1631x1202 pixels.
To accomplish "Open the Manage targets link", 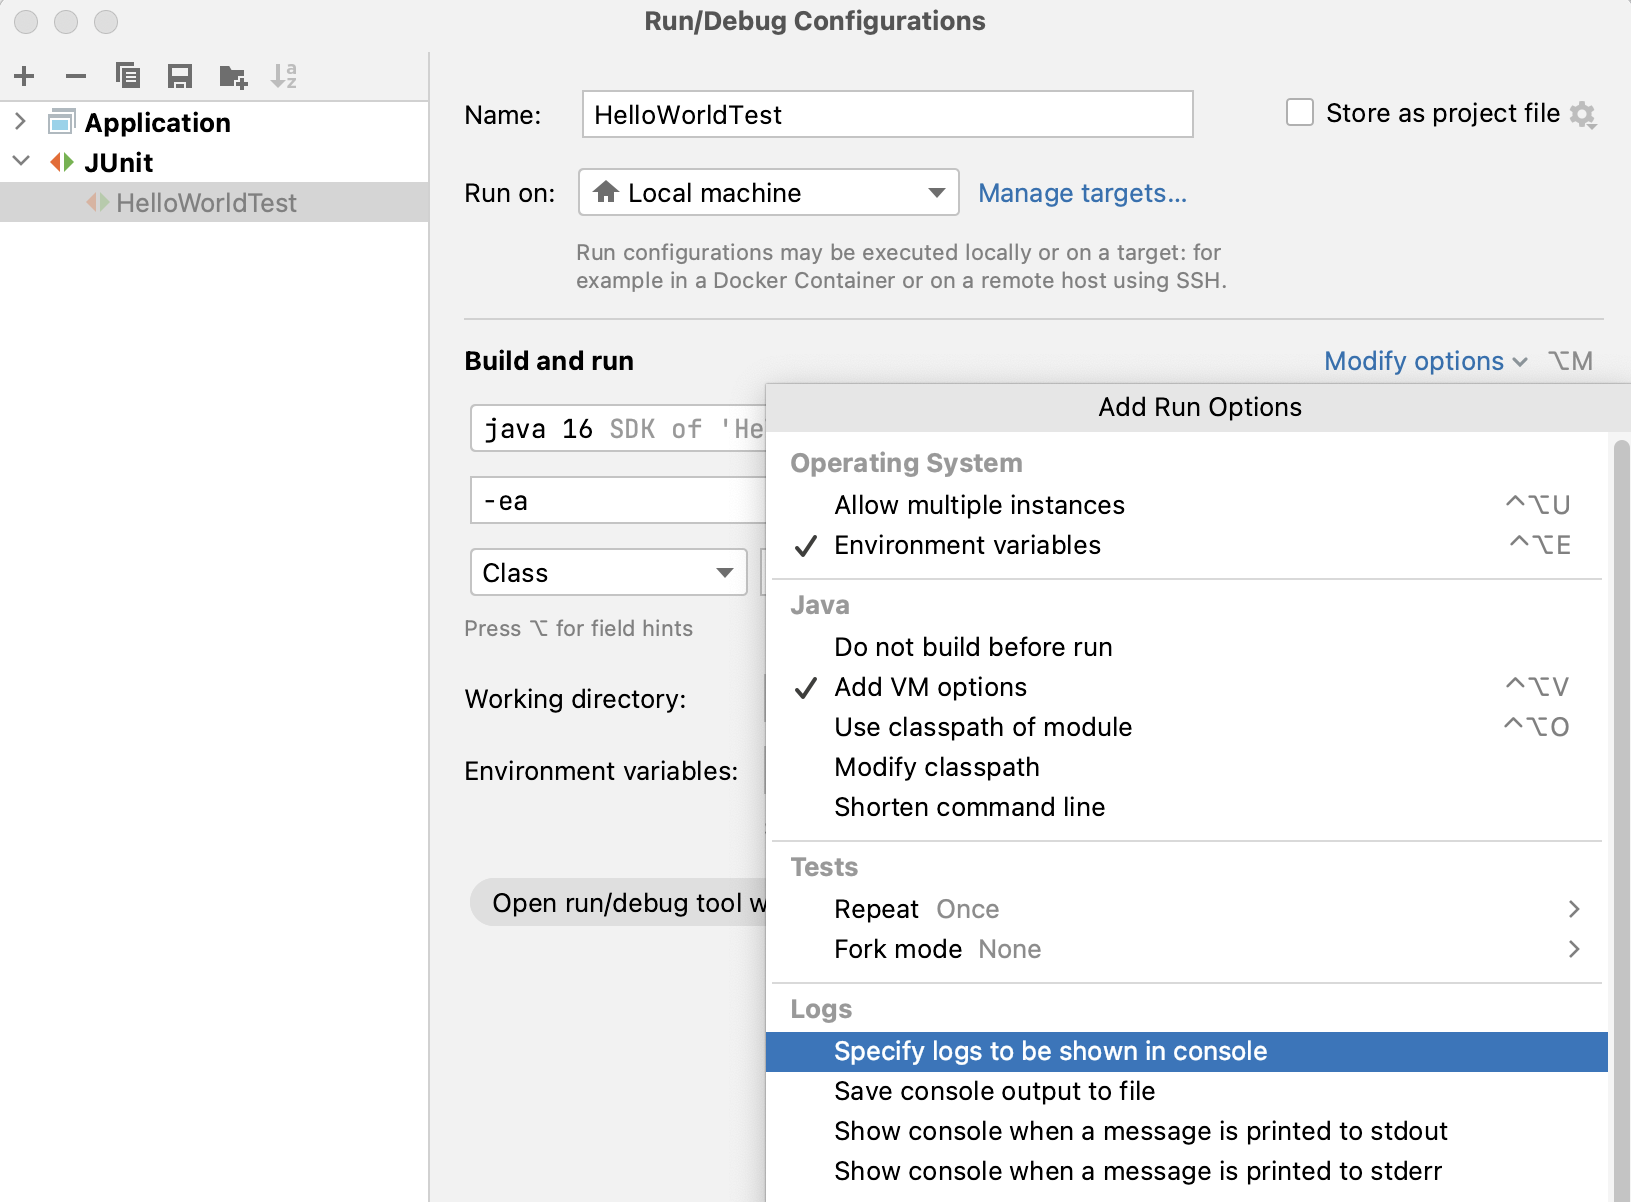I will tap(1082, 193).
